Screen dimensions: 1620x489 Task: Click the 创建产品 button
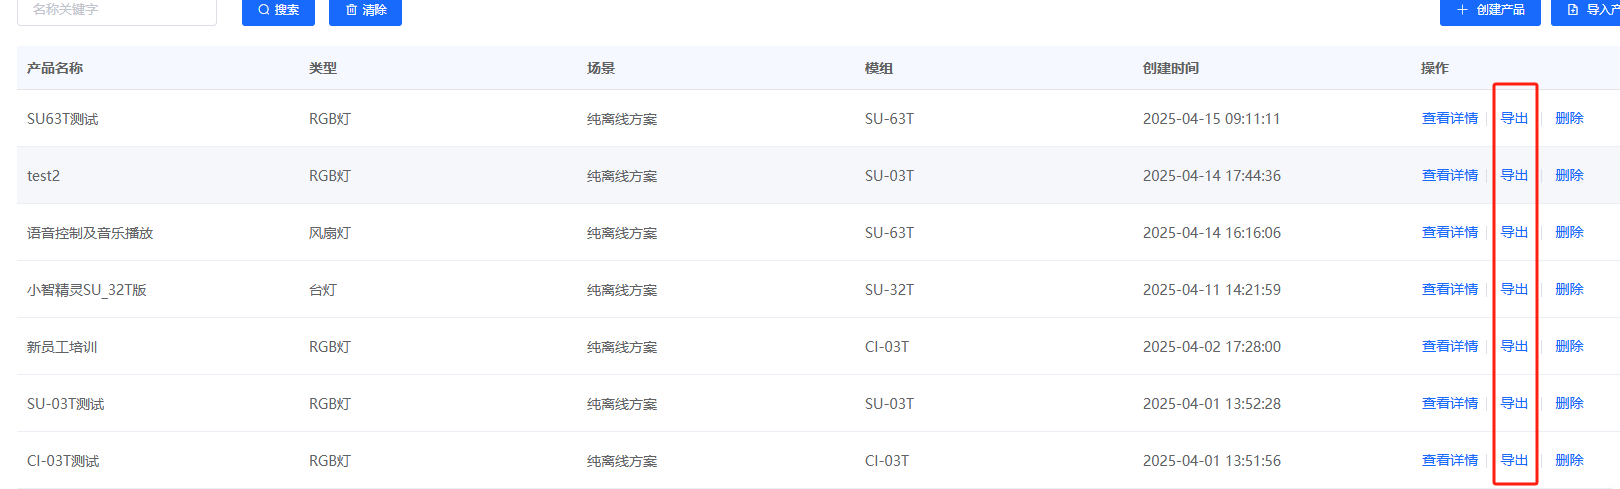[1490, 10]
